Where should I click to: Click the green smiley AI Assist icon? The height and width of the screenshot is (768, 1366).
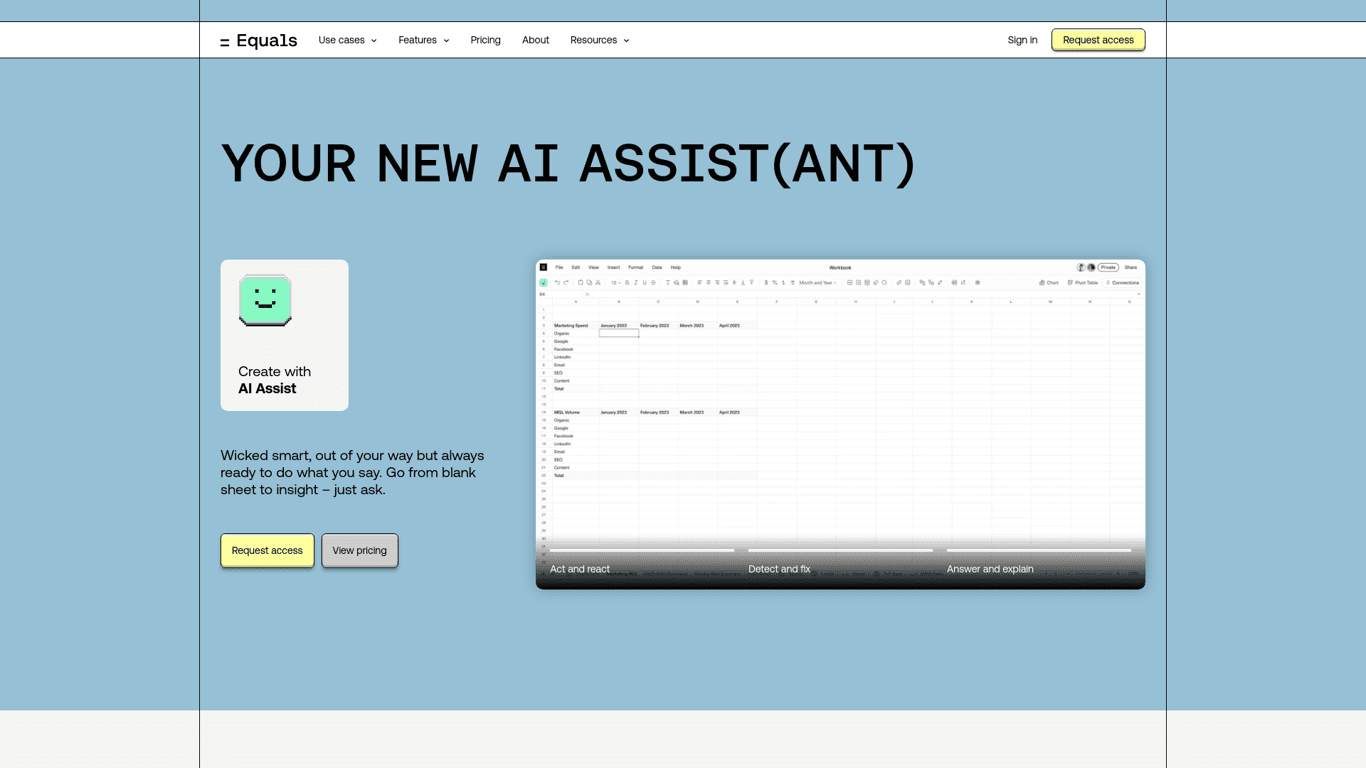pyautogui.click(x=265, y=300)
